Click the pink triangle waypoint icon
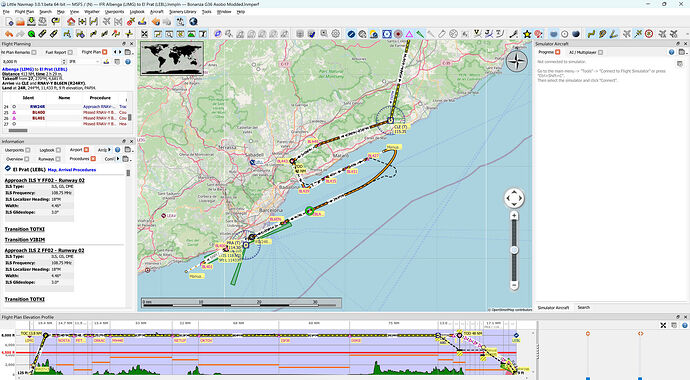690x380 pixels. (409, 34)
